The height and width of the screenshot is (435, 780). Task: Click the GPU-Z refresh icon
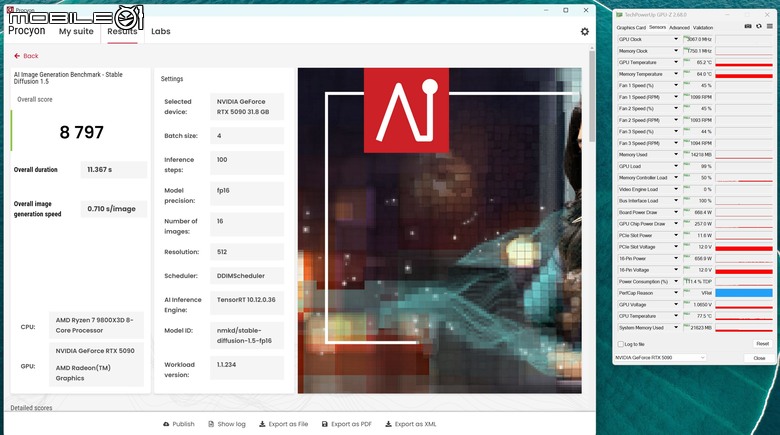tap(759, 26)
